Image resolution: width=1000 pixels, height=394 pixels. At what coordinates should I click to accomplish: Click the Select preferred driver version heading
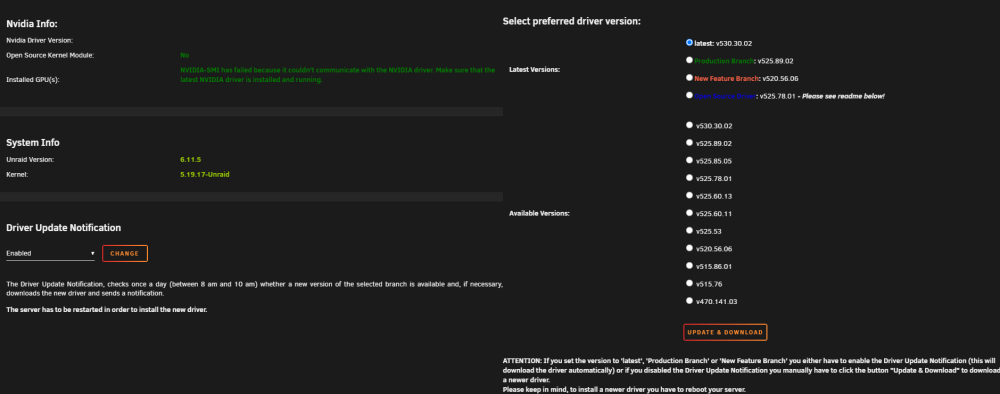point(571,21)
